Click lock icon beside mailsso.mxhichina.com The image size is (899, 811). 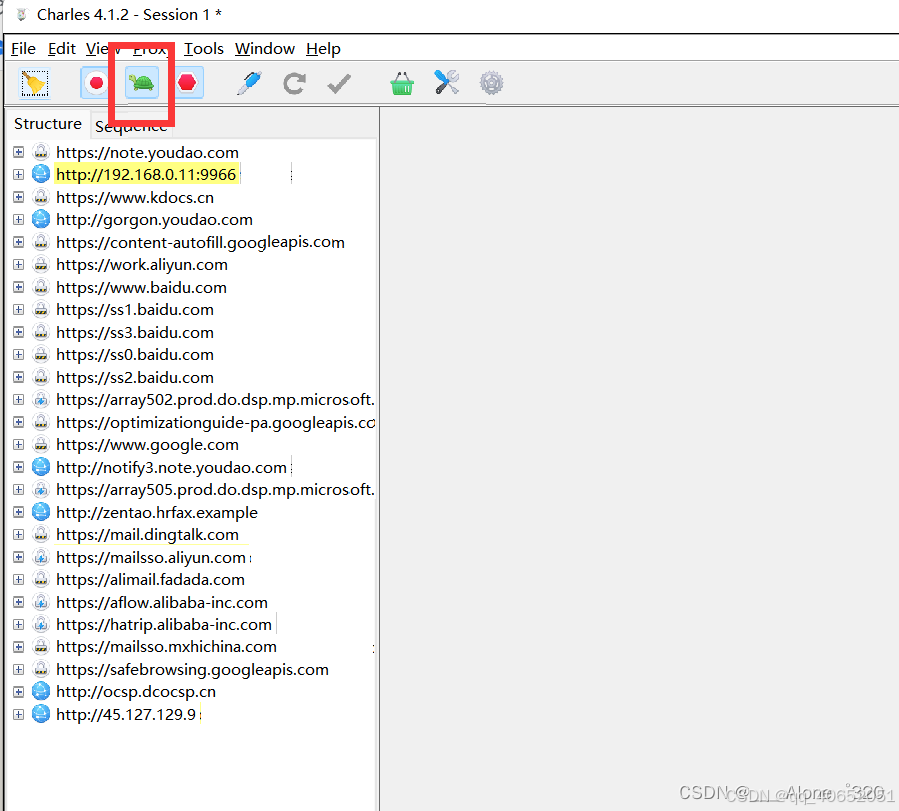tap(41, 647)
